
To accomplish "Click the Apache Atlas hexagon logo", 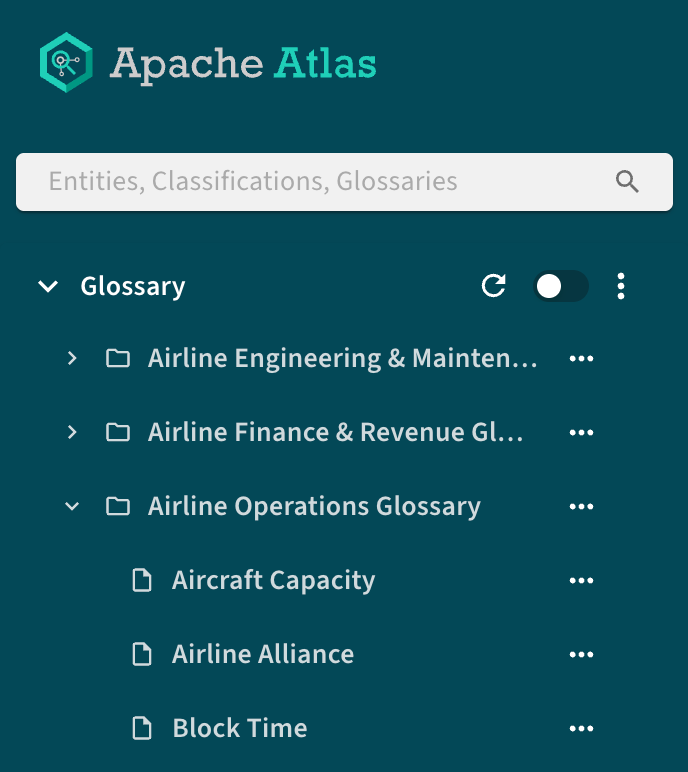I will tap(66, 63).
